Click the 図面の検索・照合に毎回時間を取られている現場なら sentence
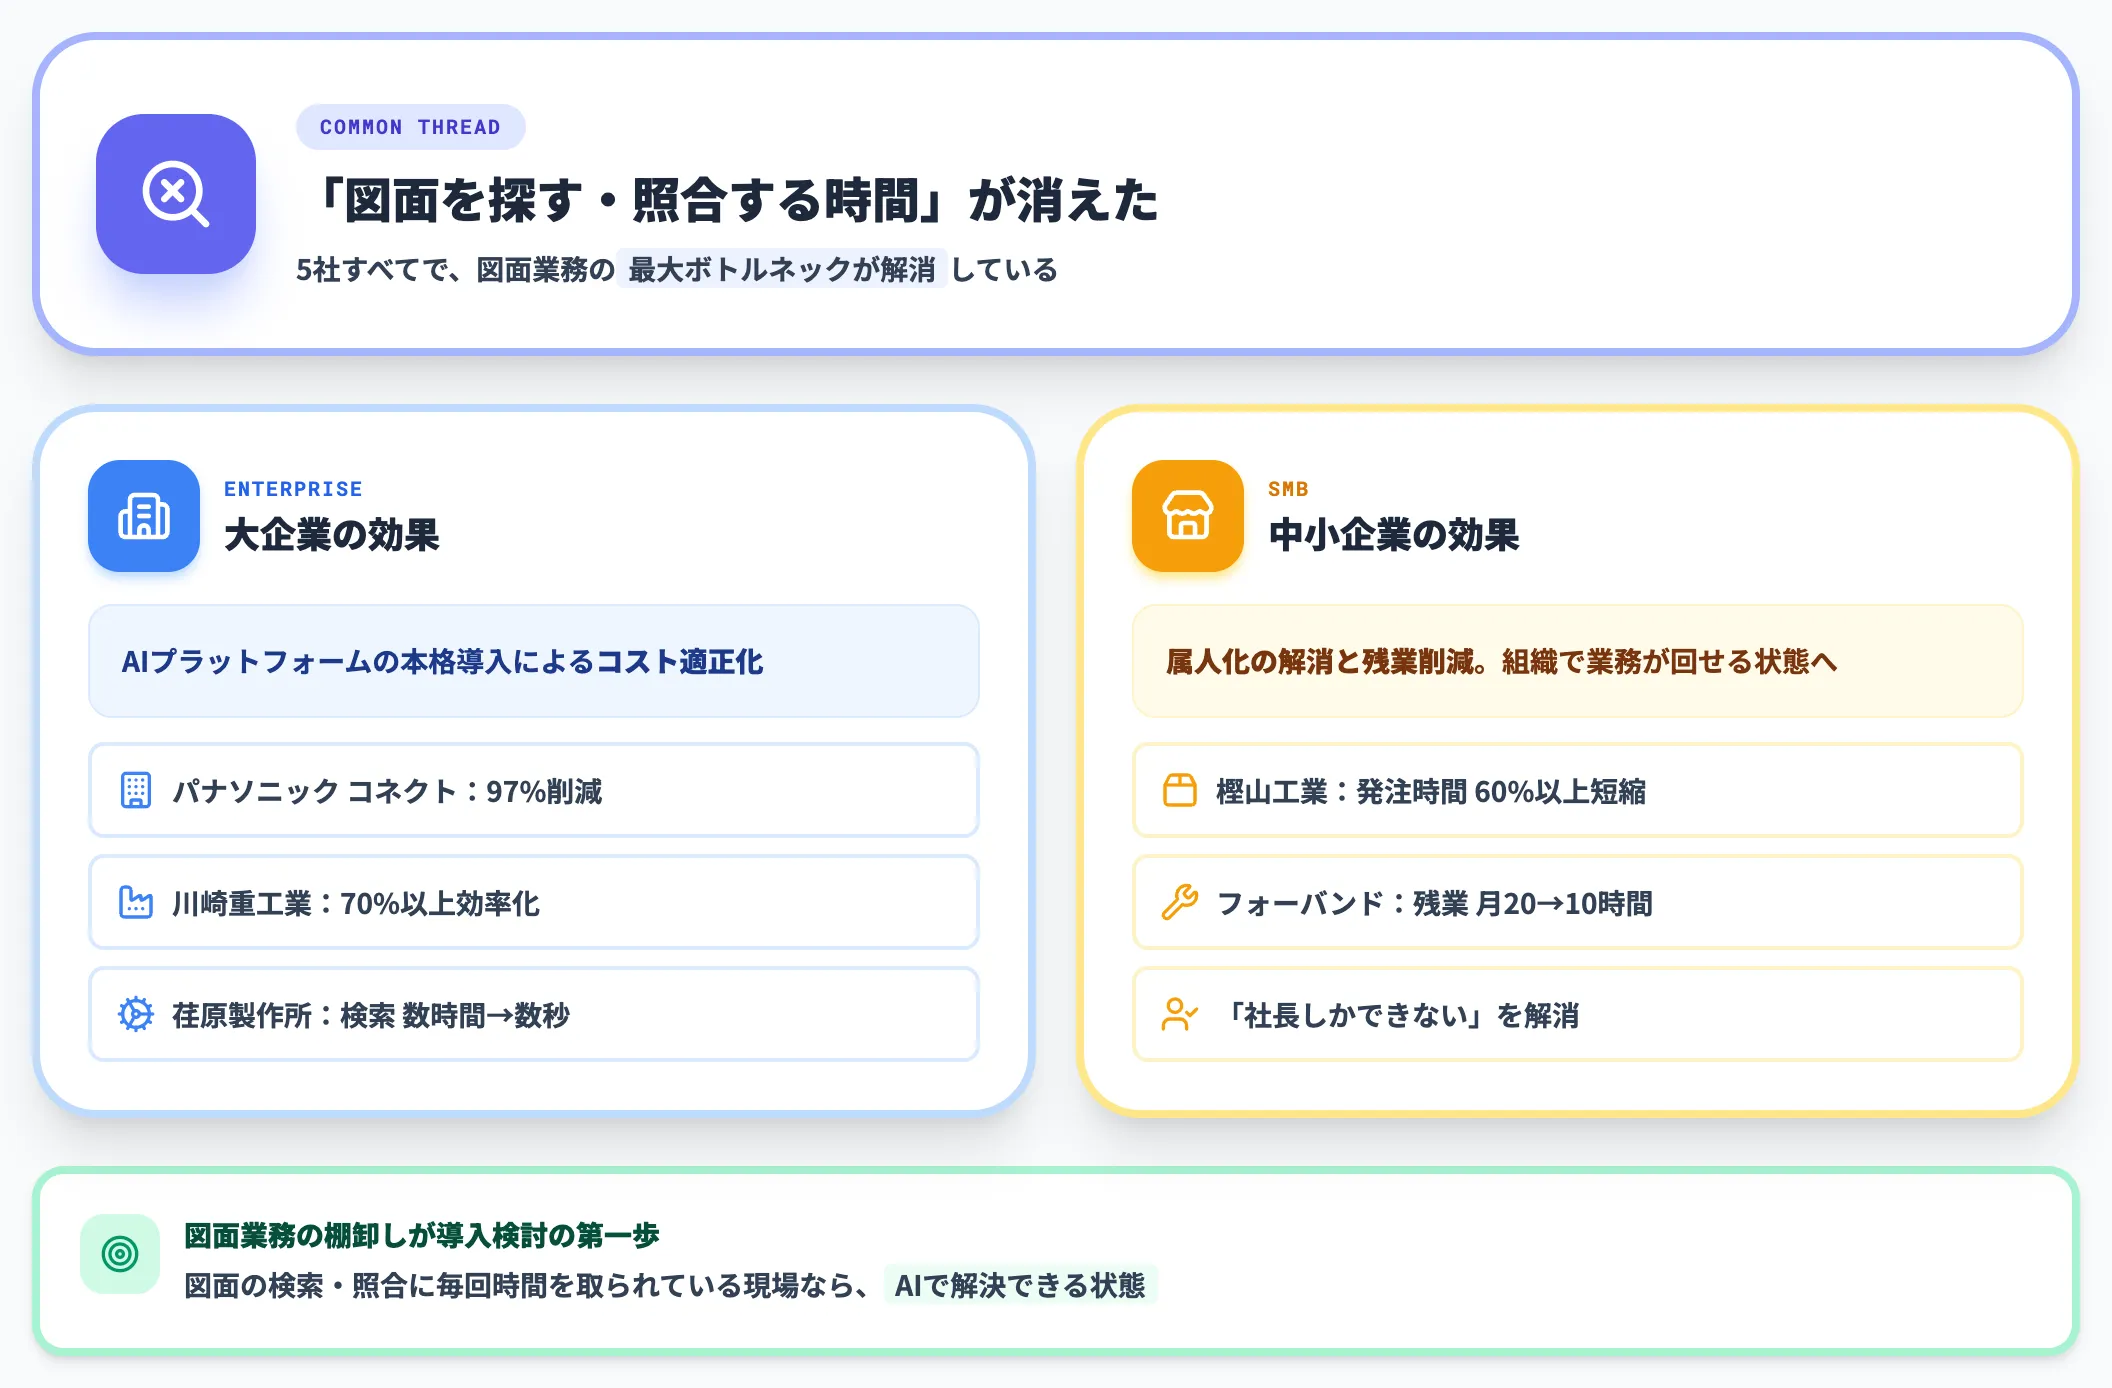2112x1388 pixels. pyautogui.click(x=527, y=1285)
